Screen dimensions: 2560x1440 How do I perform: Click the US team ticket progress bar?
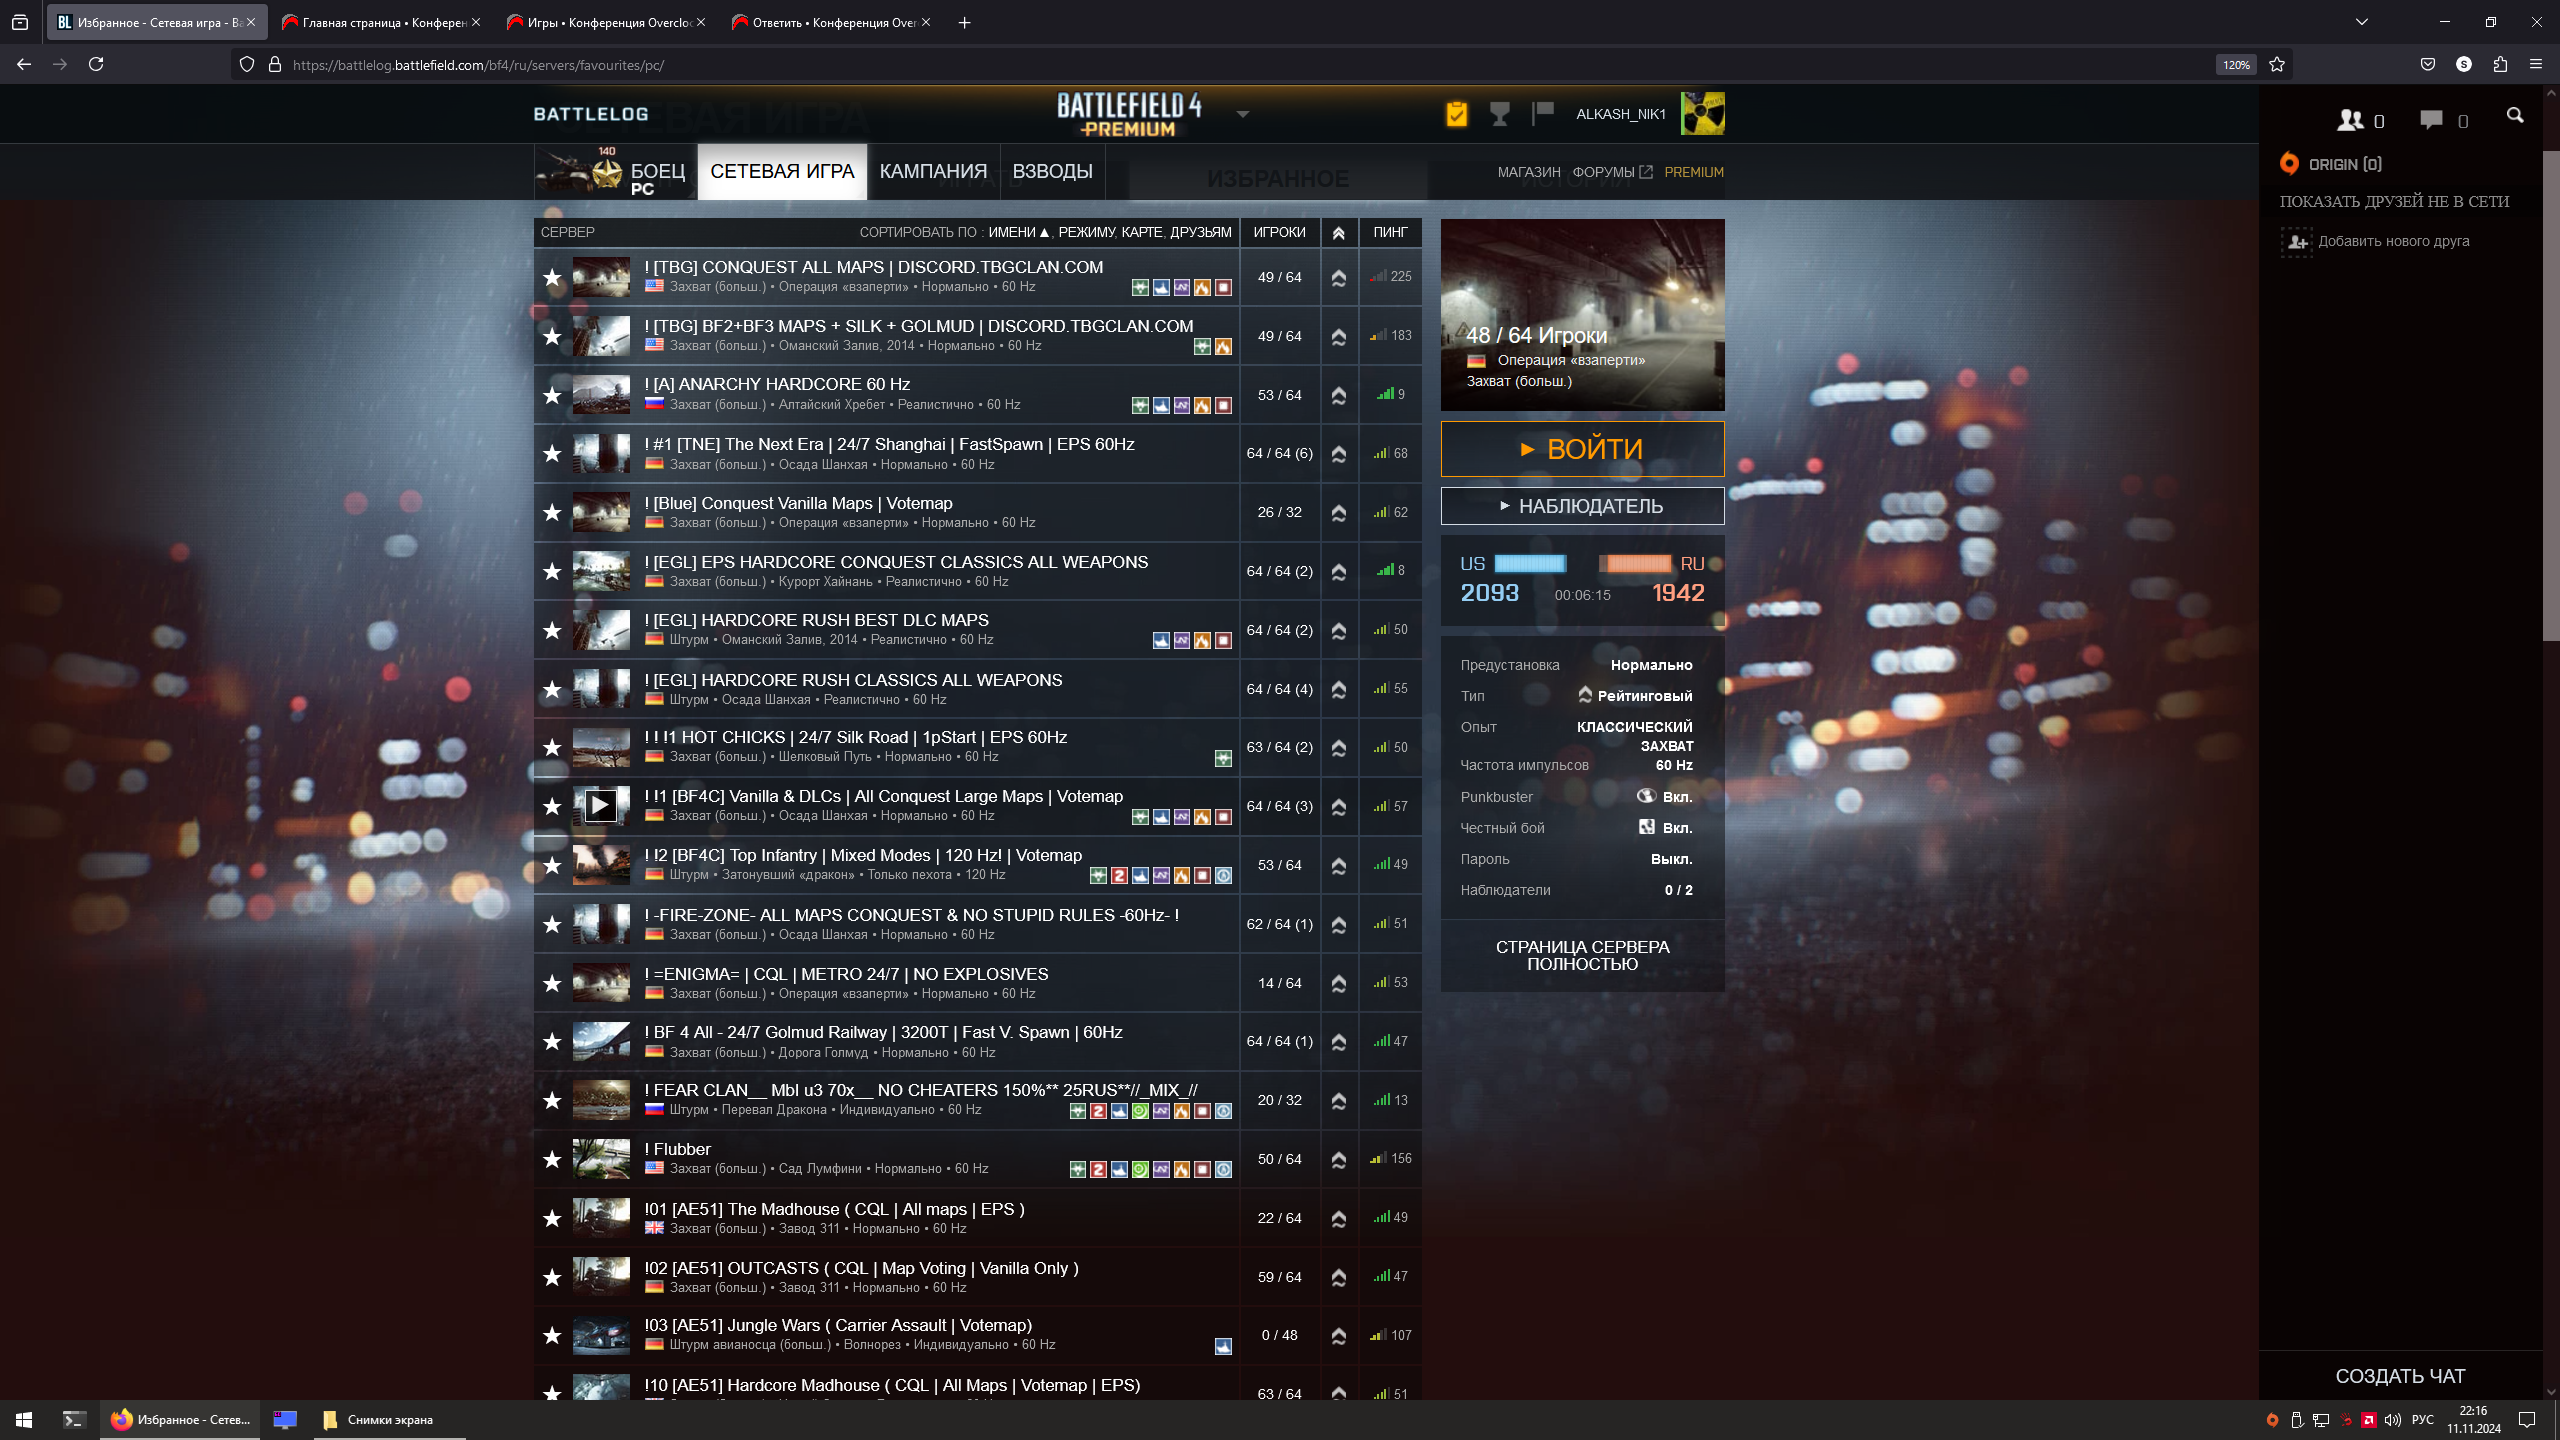1530,564
